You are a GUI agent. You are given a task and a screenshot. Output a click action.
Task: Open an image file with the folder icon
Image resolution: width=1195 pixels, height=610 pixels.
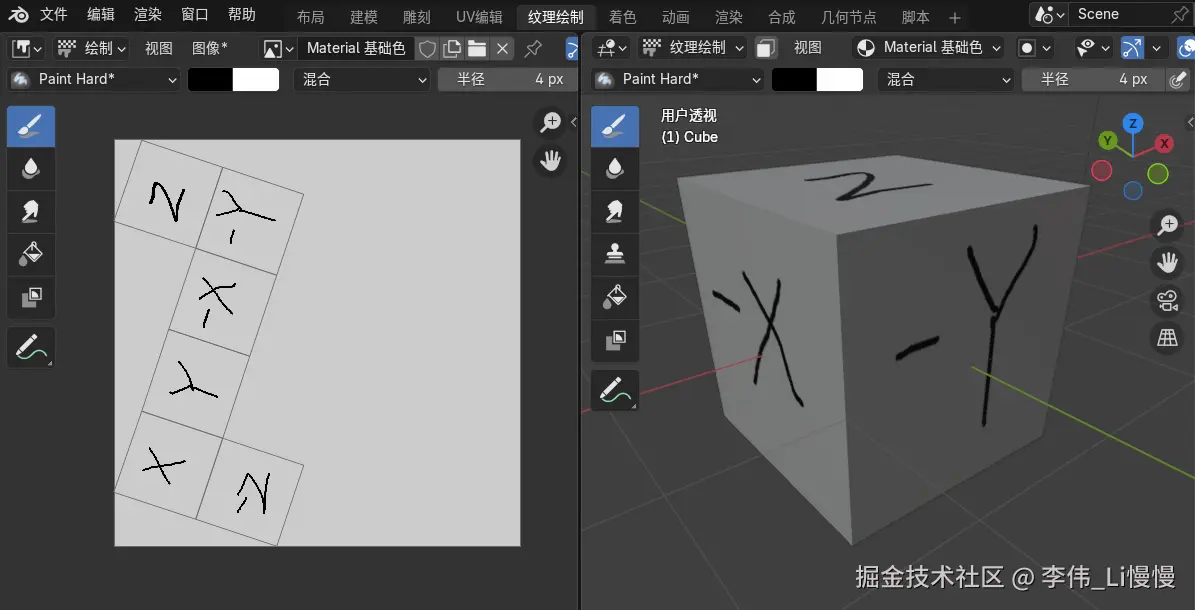[477, 49]
